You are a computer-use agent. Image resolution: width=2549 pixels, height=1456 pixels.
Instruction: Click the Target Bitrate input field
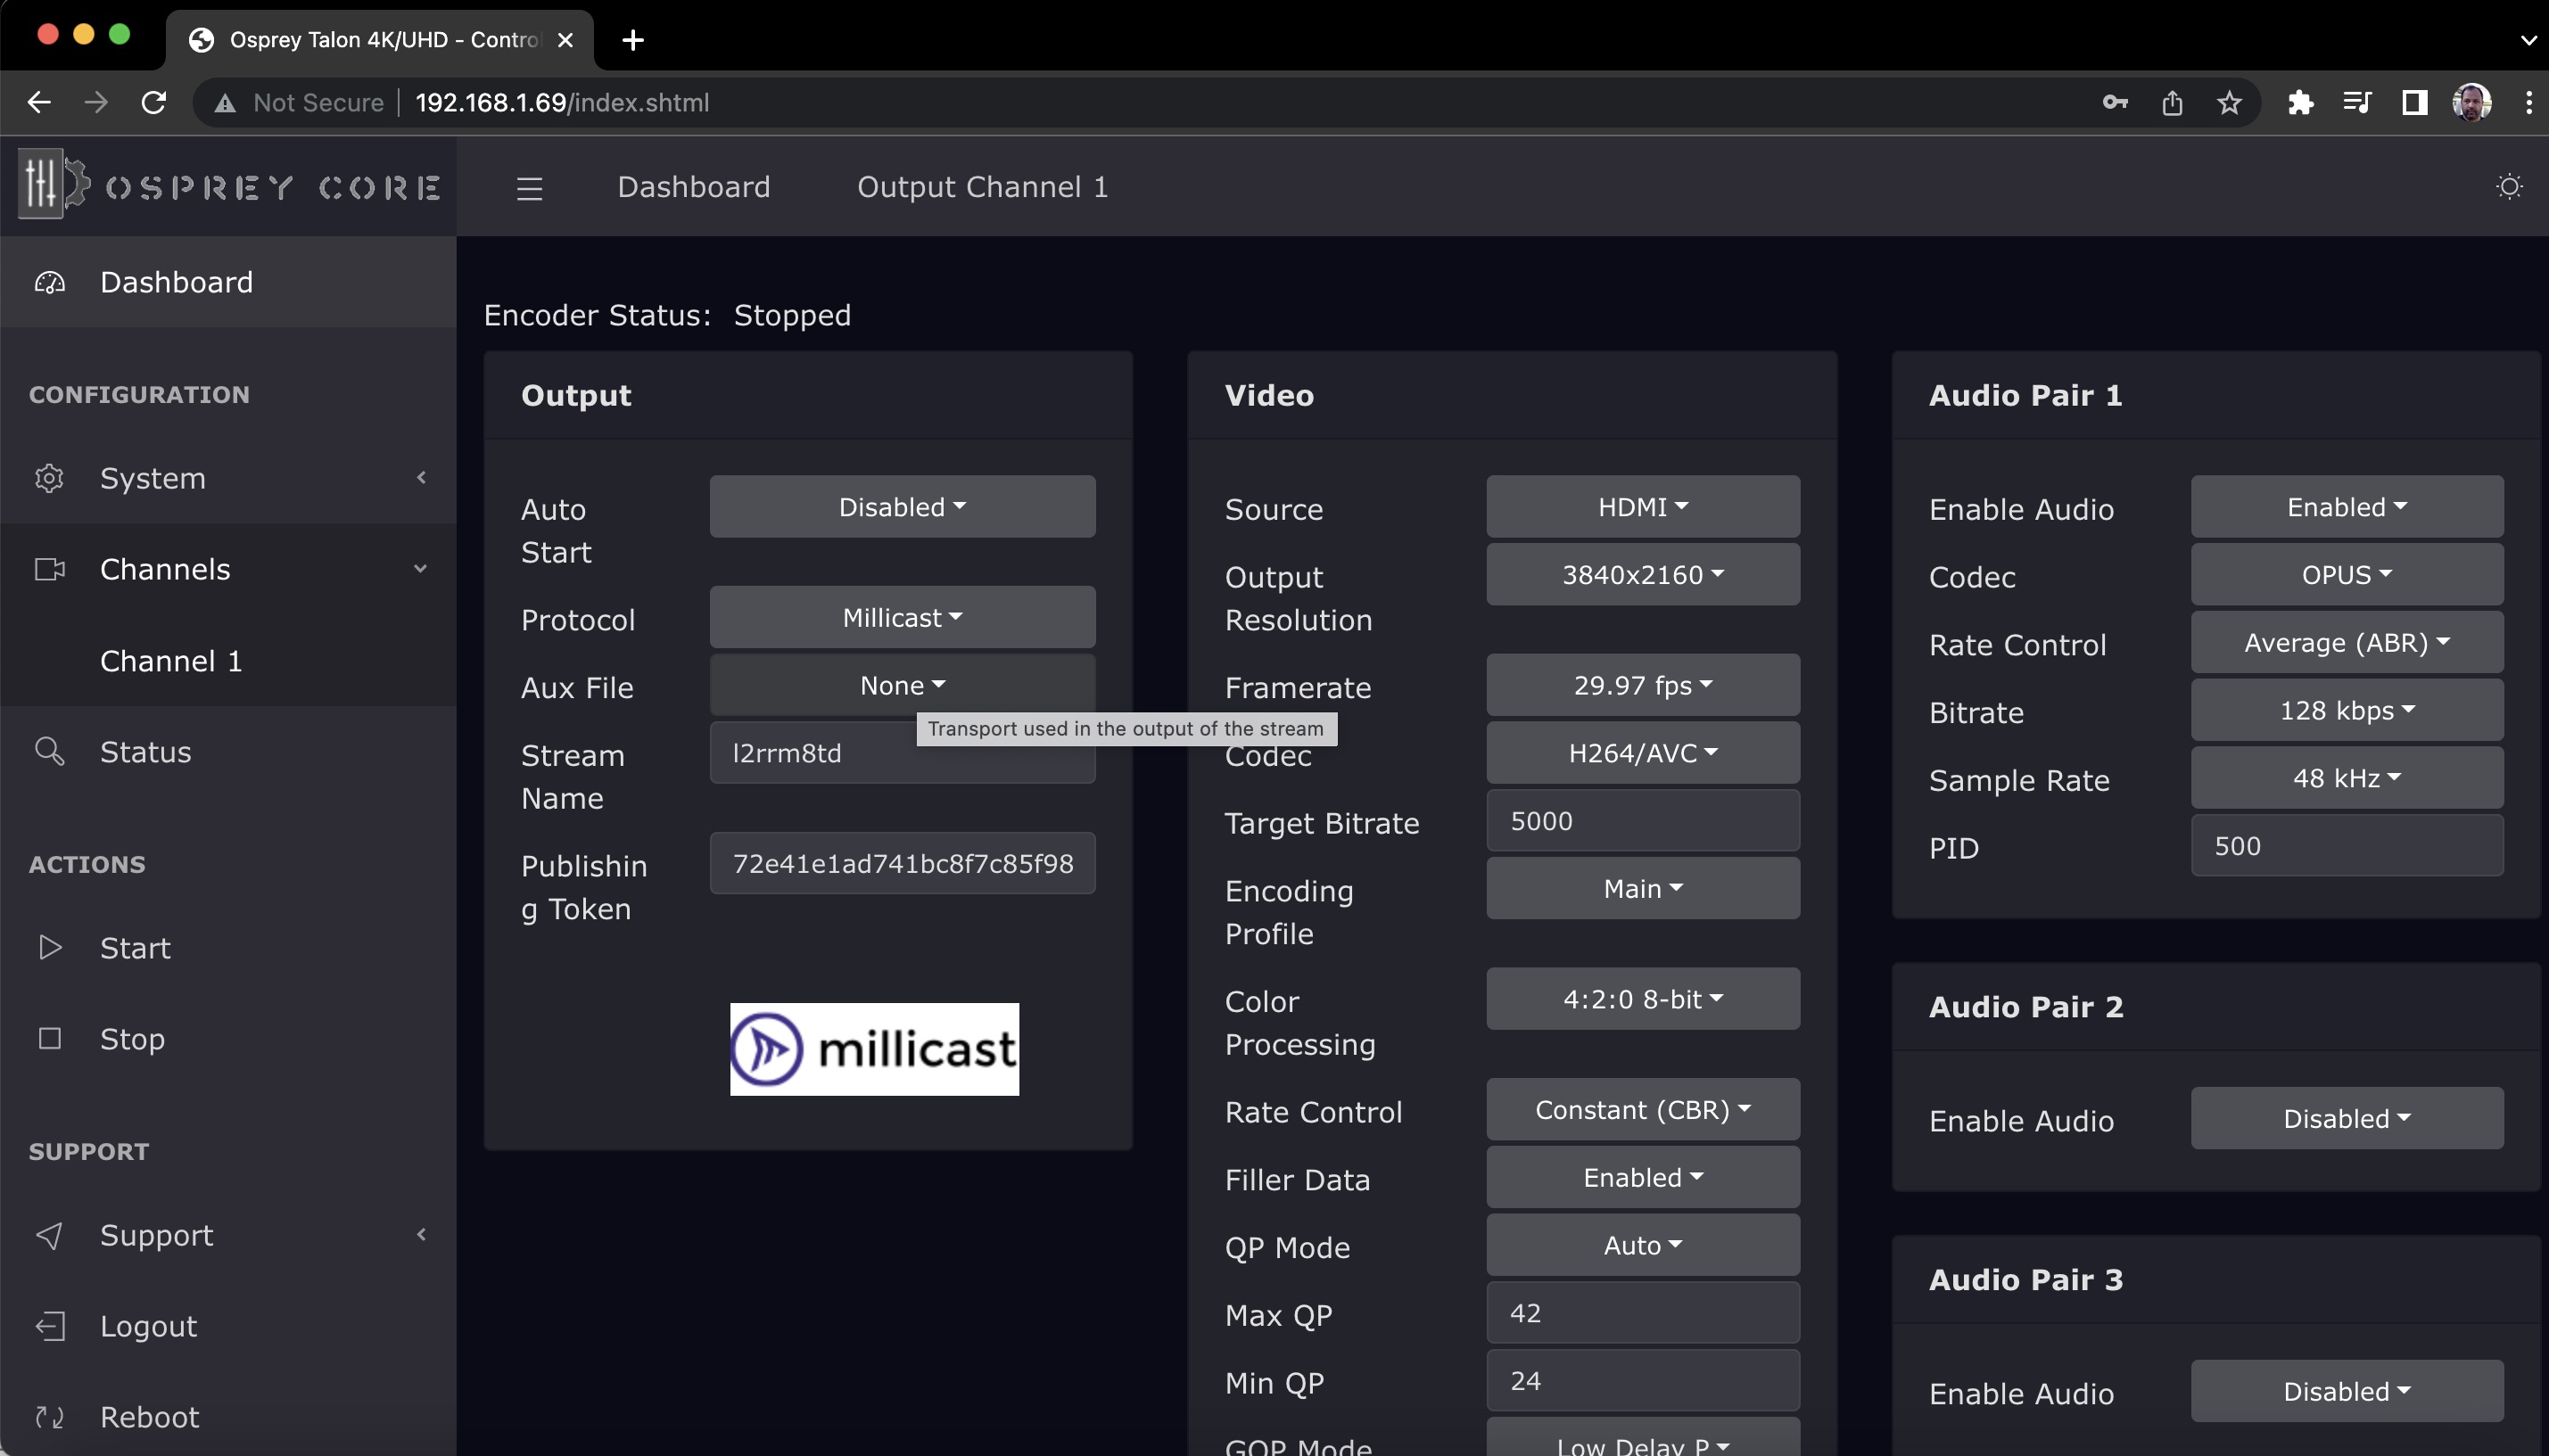point(1642,821)
